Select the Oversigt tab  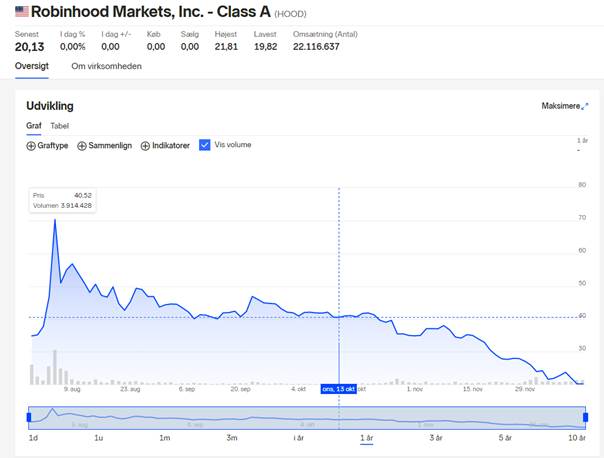pyautogui.click(x=32, y=66)
